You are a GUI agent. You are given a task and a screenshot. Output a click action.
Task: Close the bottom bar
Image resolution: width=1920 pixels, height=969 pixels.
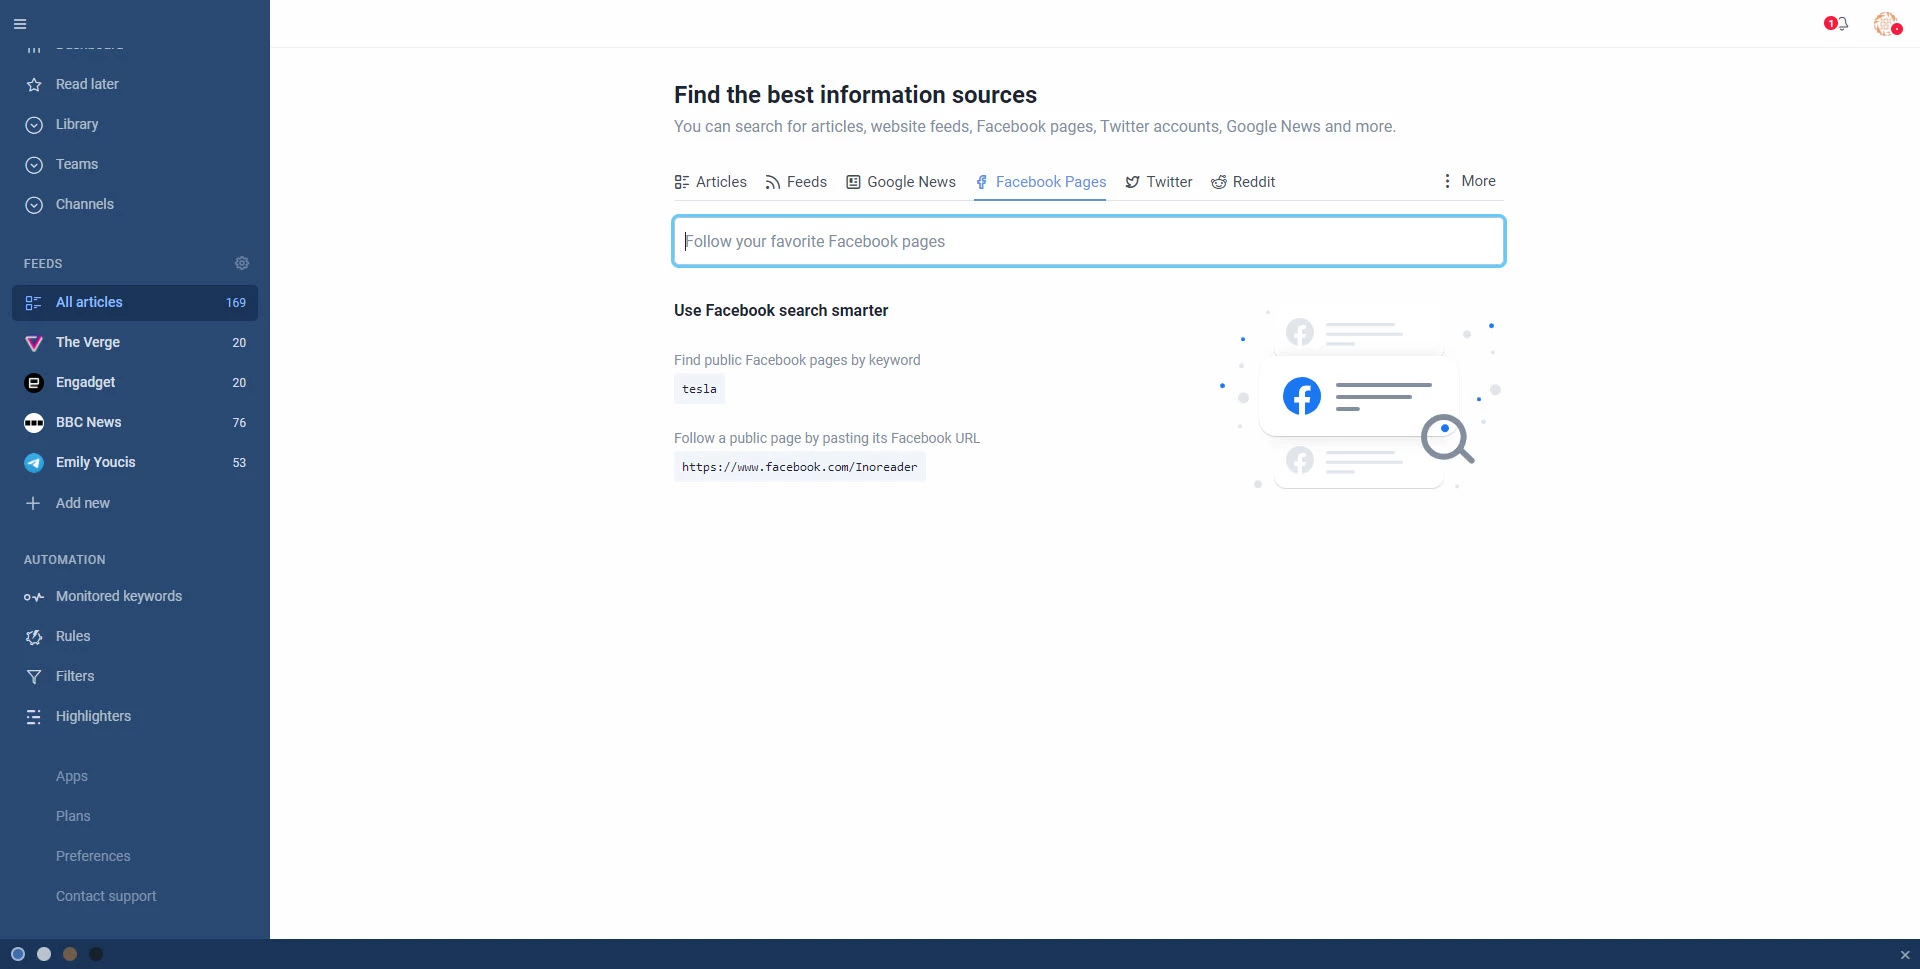pyautogui.click(x=1905, y=955)
